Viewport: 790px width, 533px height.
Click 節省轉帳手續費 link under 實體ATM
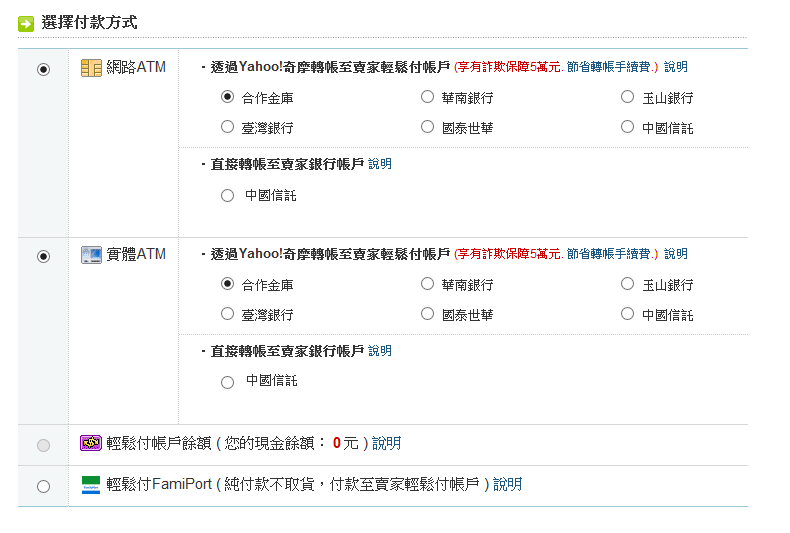click(609, 254)
